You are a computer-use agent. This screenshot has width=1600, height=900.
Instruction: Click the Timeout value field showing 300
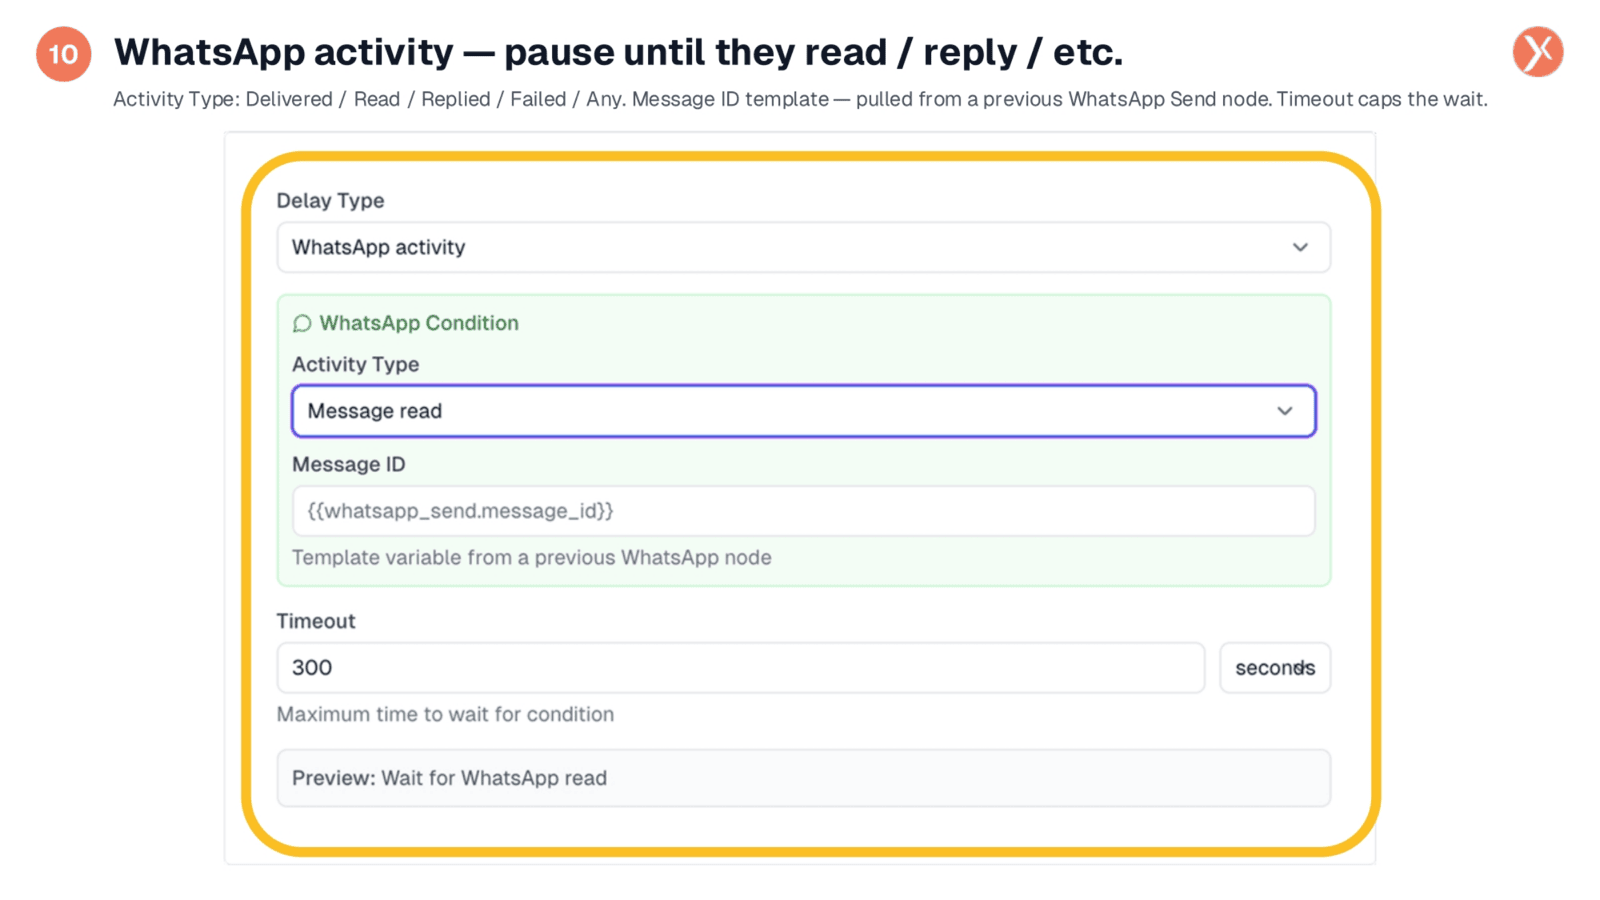(x=740, y=668)
